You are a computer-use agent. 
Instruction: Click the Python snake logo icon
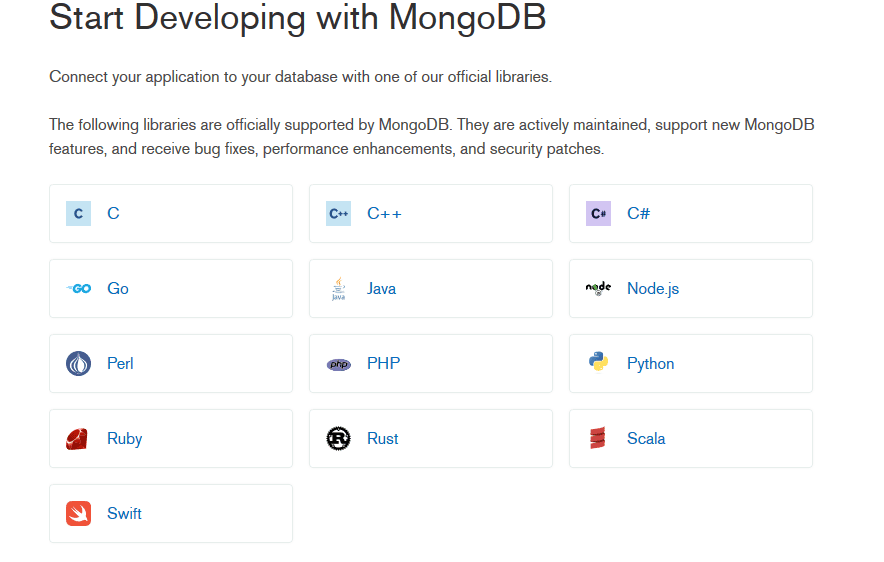tap(598, 362)
